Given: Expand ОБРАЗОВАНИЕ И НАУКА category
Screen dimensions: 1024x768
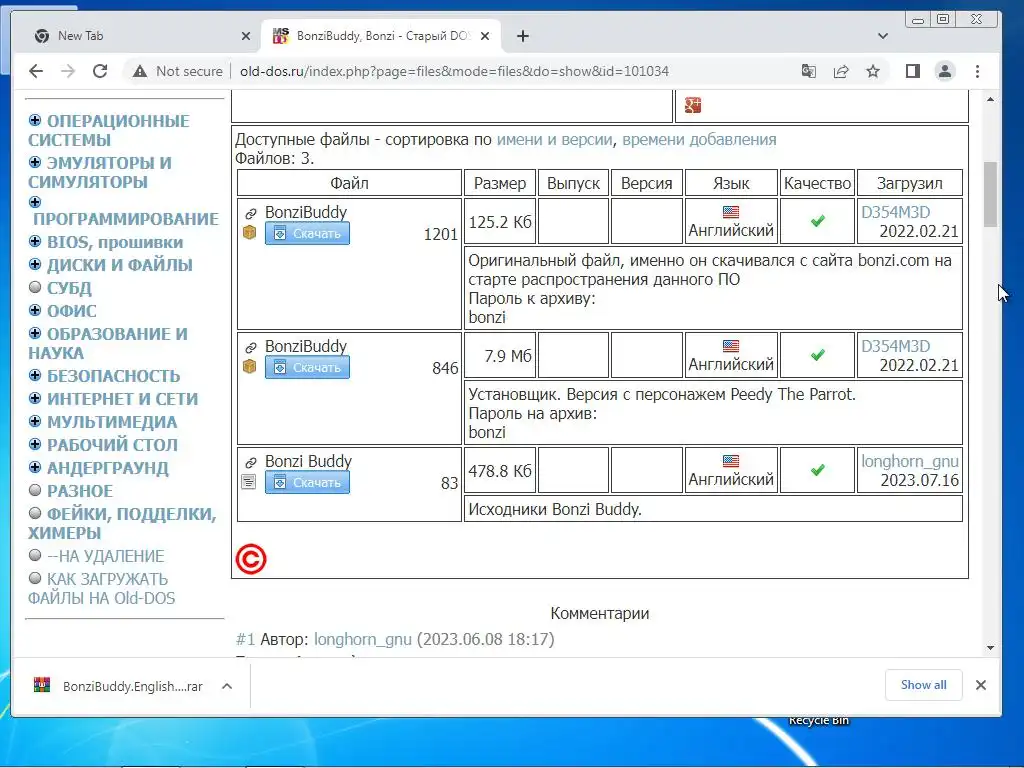Looking at the screenshot, I should pyautogui.click(x=35, y=333).
